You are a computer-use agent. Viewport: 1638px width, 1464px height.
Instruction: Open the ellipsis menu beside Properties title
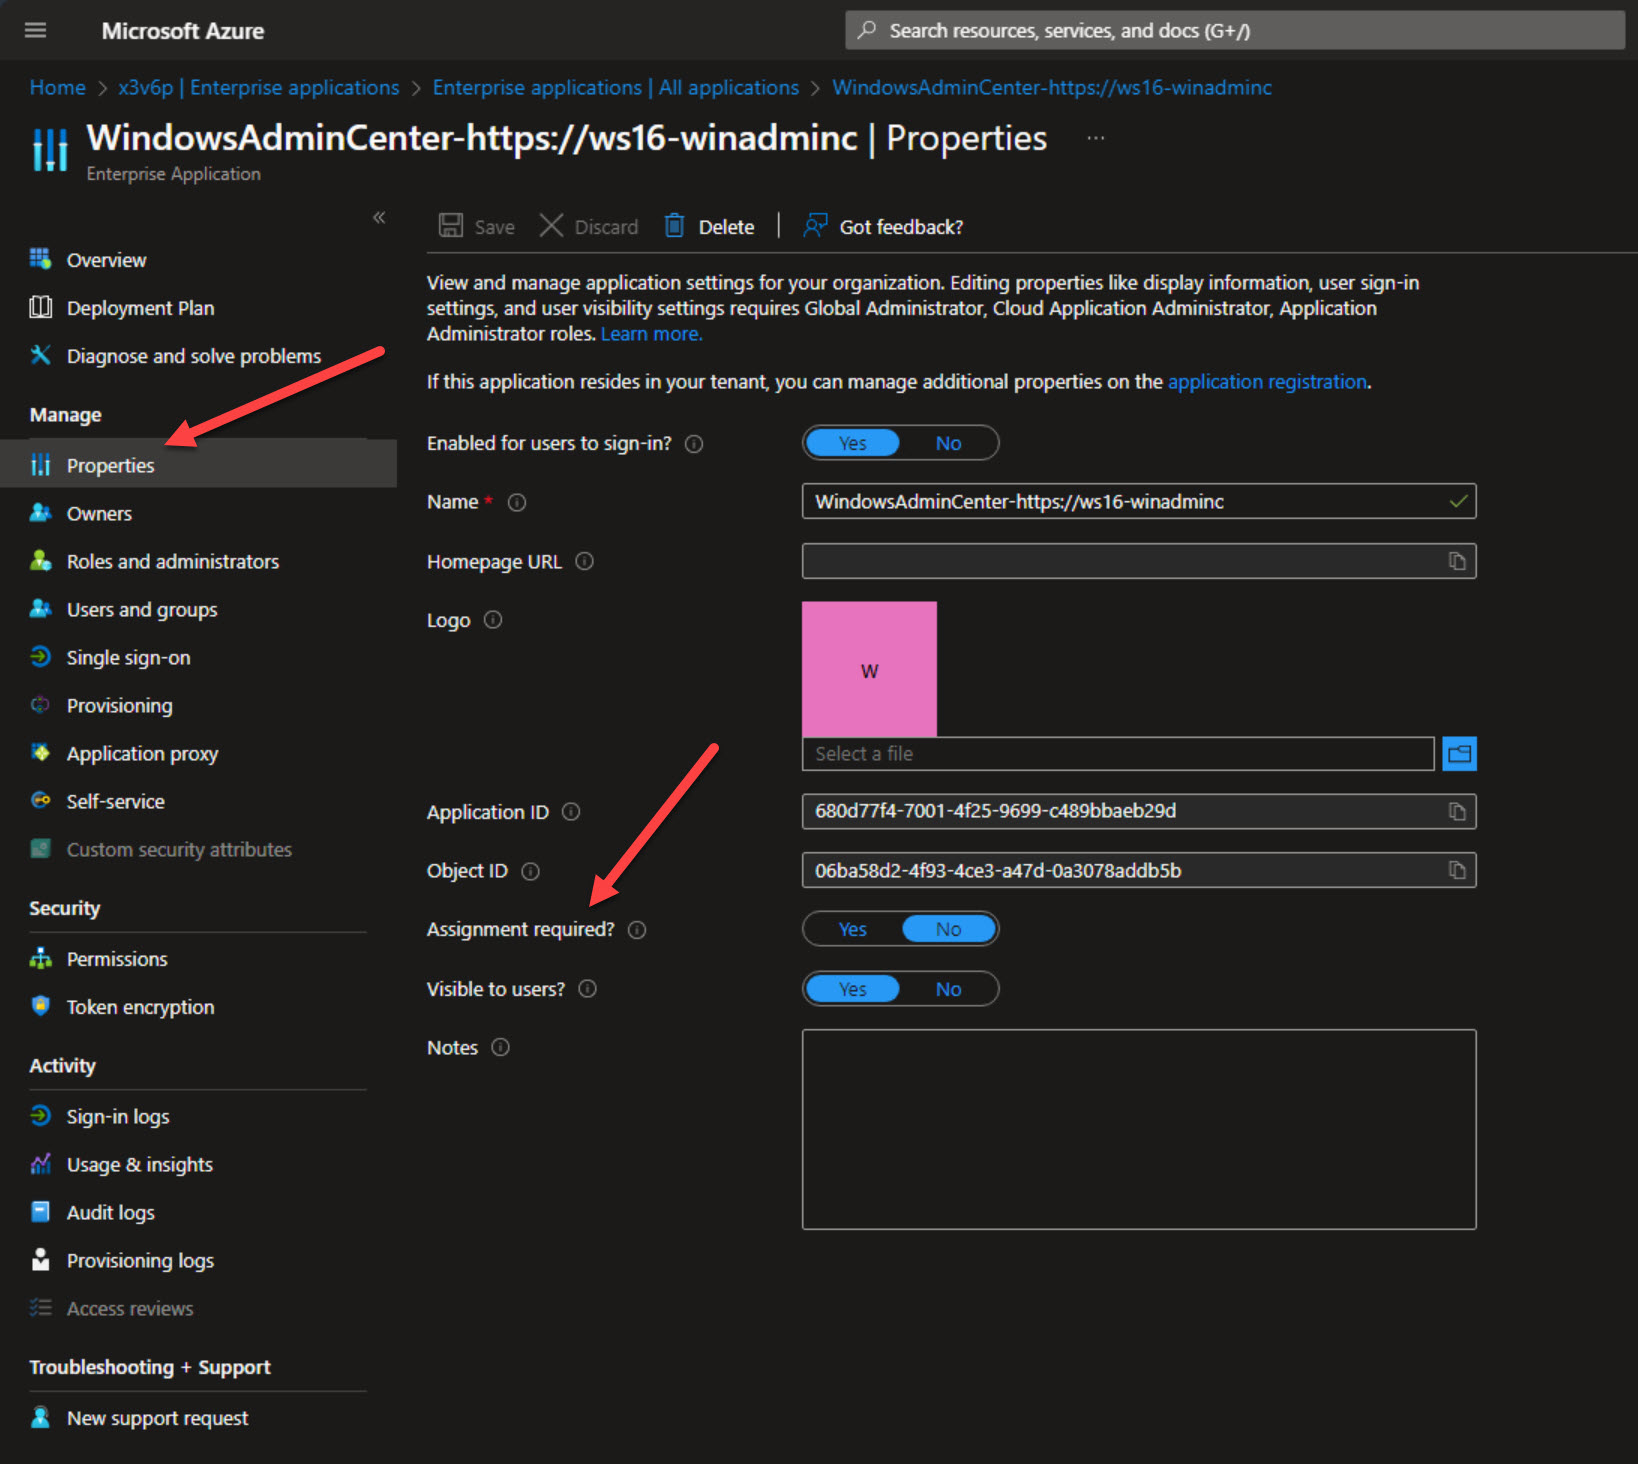1095,138
